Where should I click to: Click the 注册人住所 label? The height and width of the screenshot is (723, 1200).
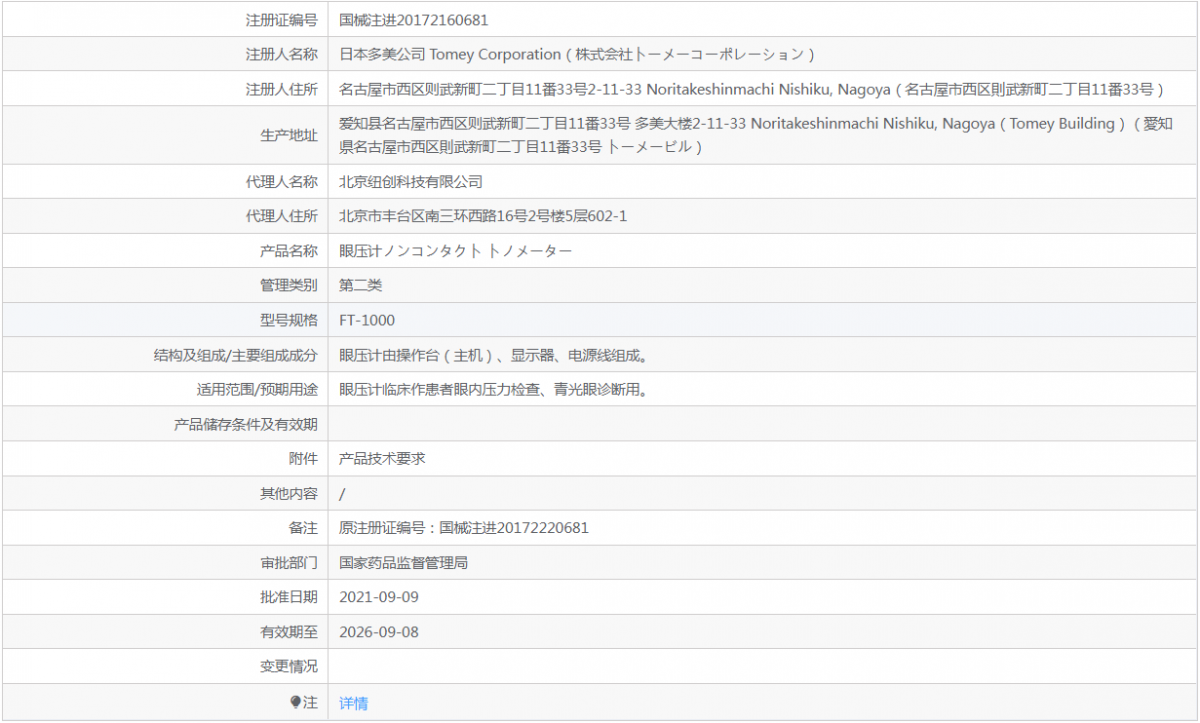coord(281,89)
